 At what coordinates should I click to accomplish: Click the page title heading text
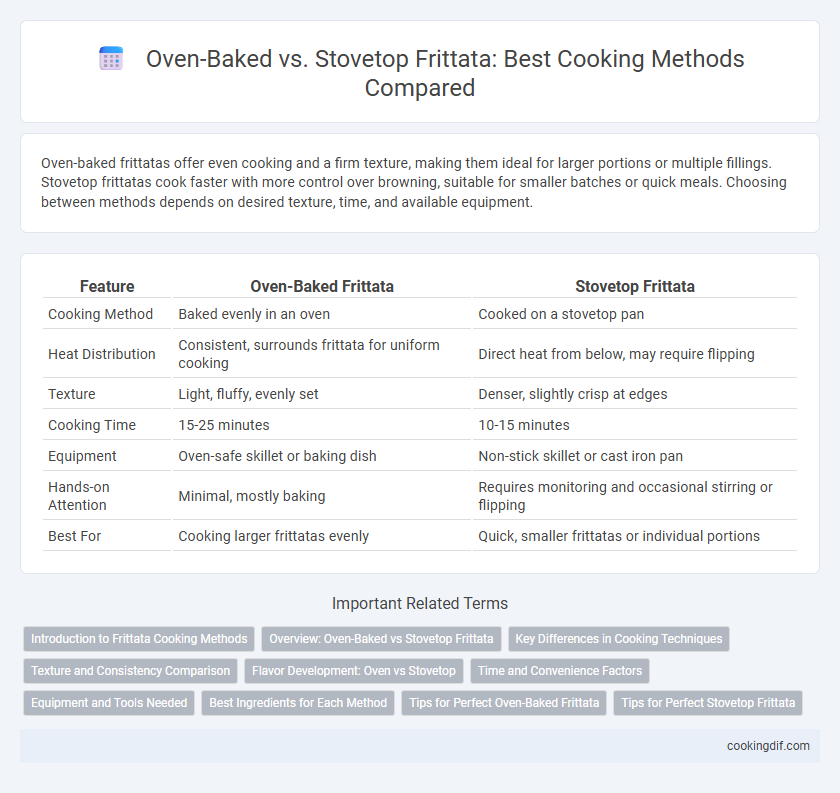click(x=444, y=73)
